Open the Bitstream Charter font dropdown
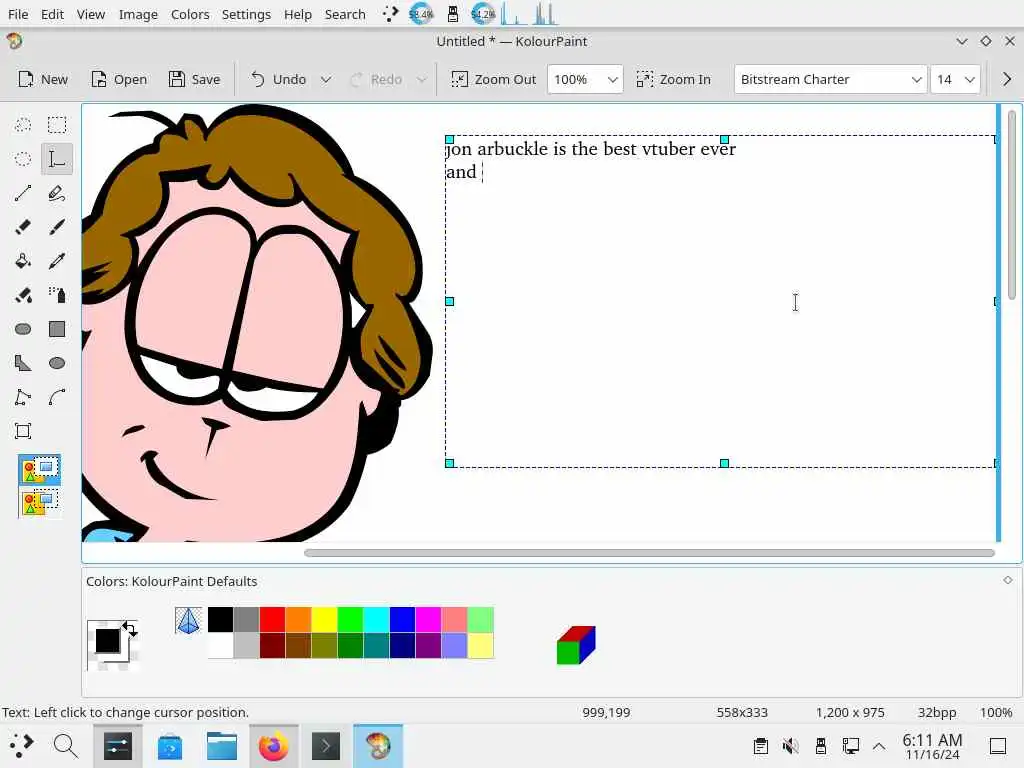Screen dimensions: 1024x768 831,79
